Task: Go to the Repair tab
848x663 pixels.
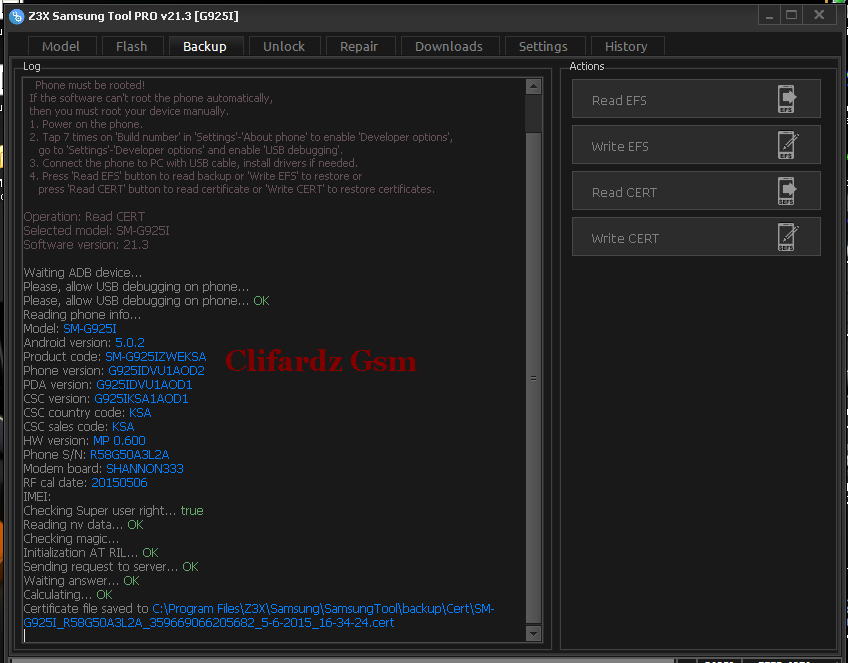Action: 359,46
